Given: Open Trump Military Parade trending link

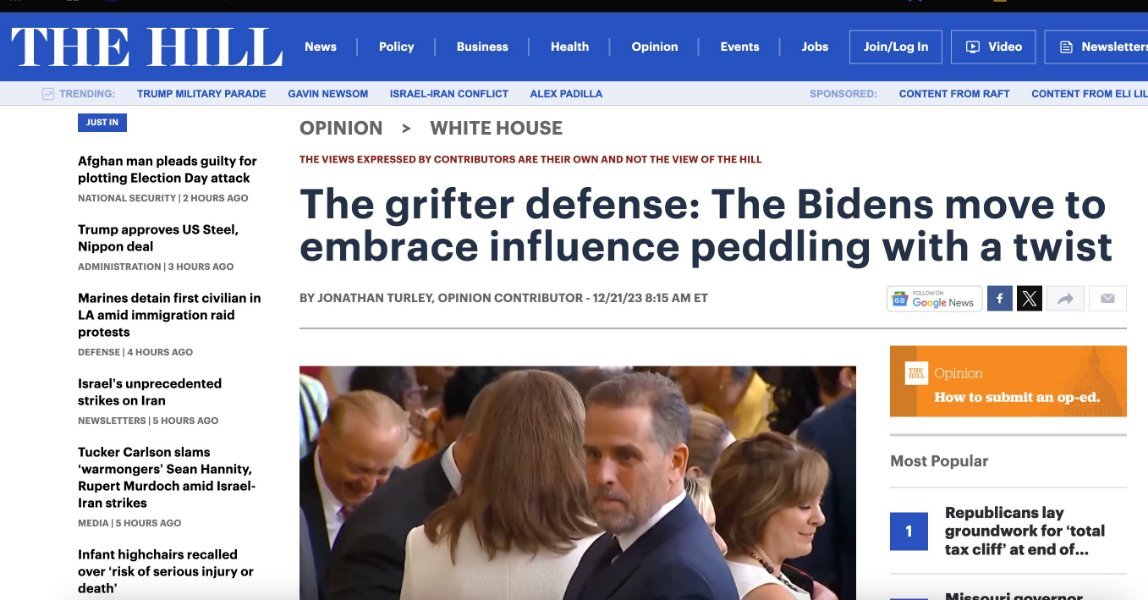Looking at the screenshot, I should point(201,94).
